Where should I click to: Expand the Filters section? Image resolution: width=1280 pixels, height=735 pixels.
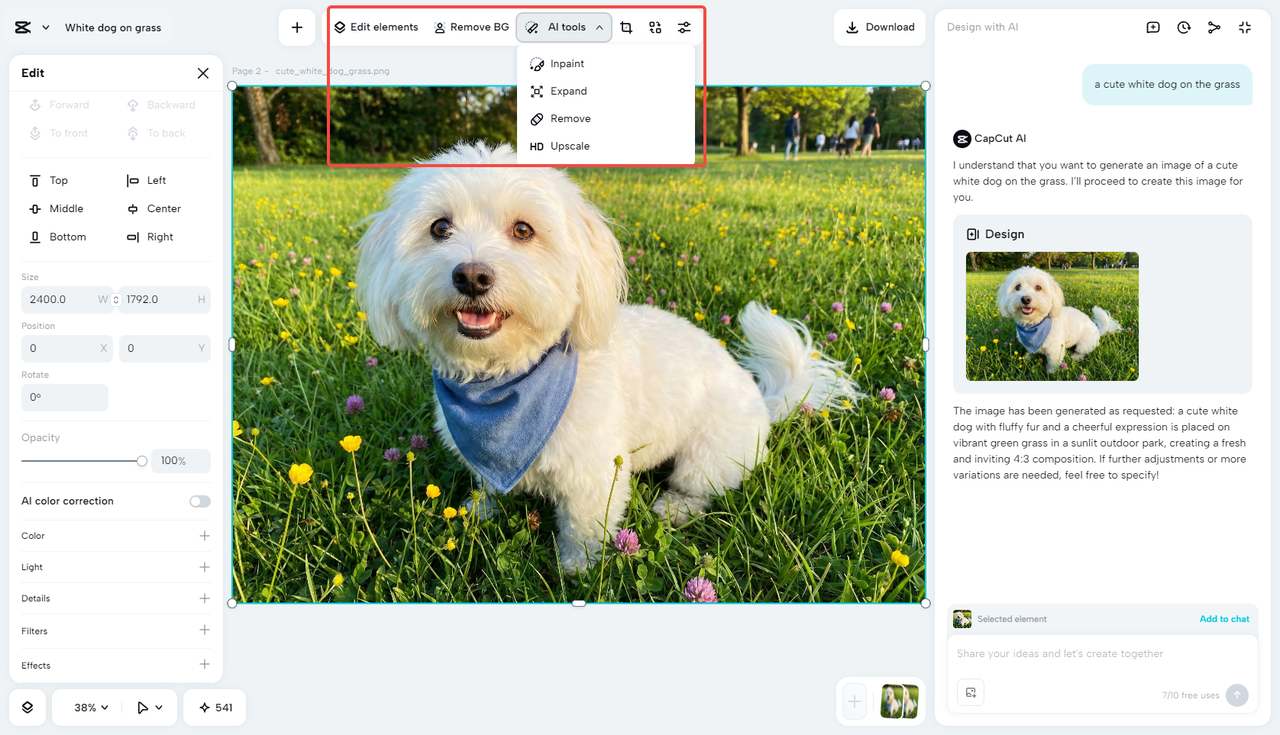pyautogui.click(x=204, y=631)
